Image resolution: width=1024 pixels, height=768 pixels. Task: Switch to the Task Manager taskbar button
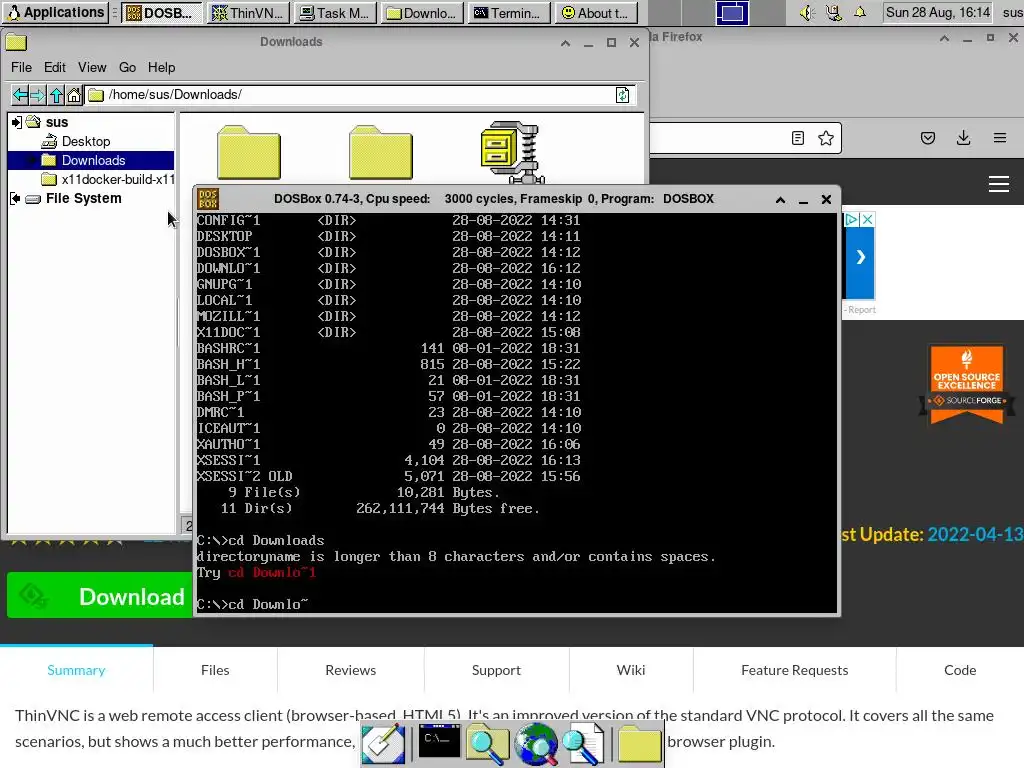click(335, 13)
